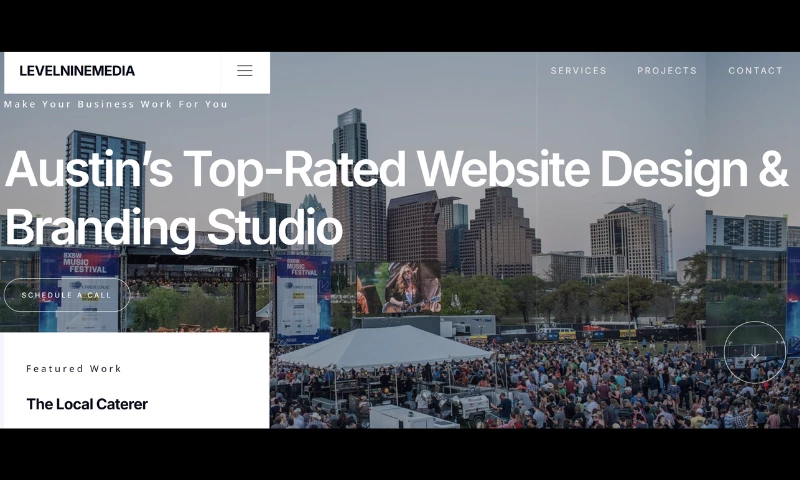Click the Make Your Business Work tagline
This screenshot has width=800, height=480.
point(116,104)
